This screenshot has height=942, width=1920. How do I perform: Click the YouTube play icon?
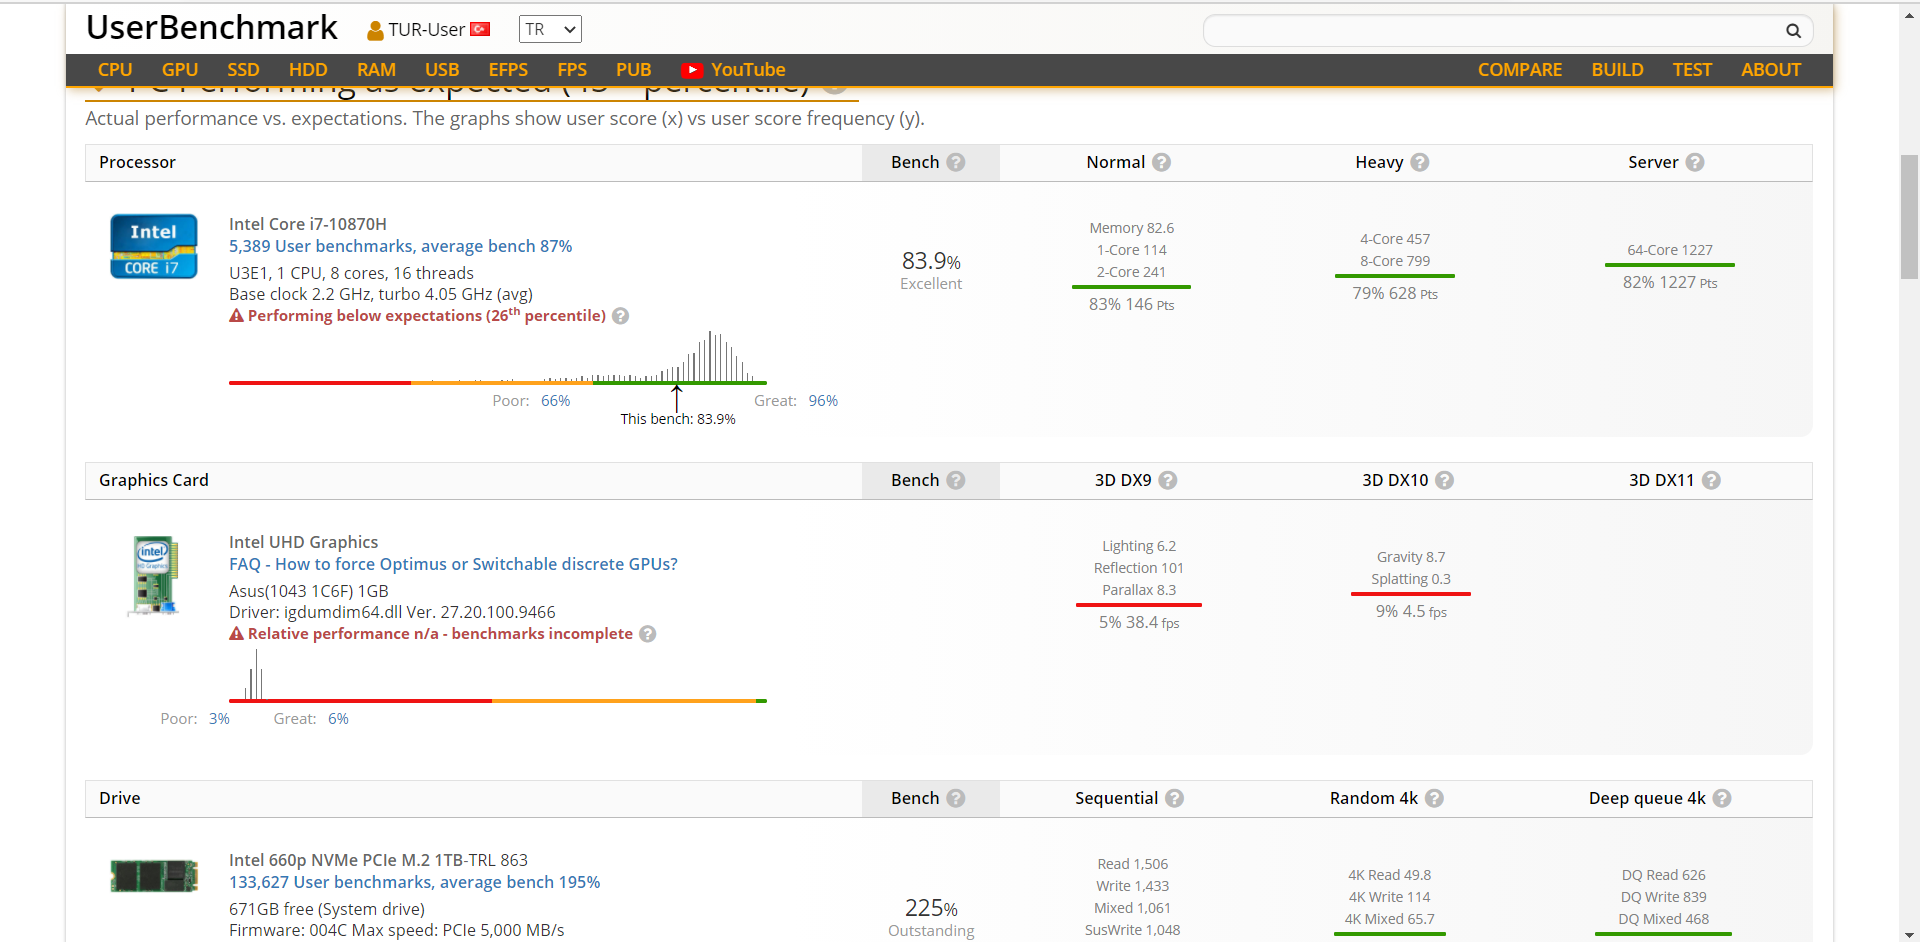coord(692,70)
